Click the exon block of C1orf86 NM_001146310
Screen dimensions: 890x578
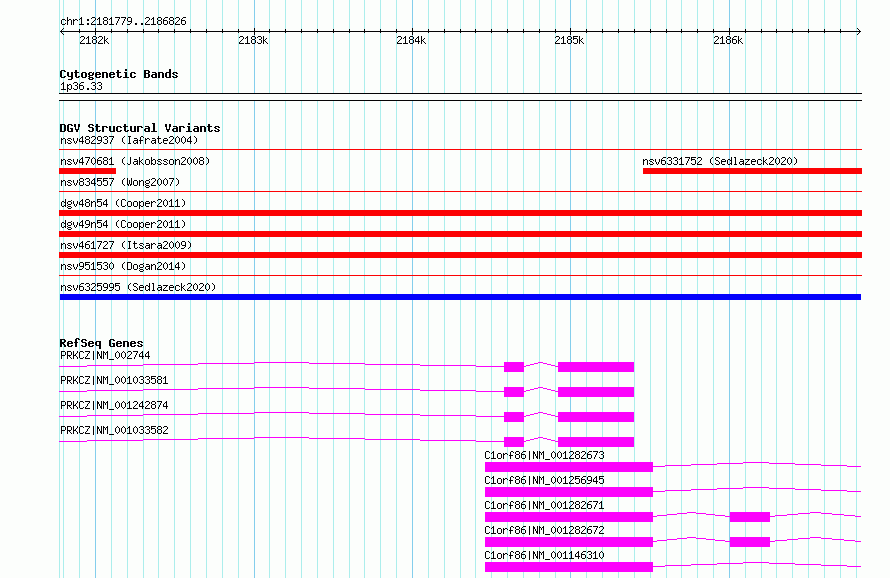coord(569,567)
